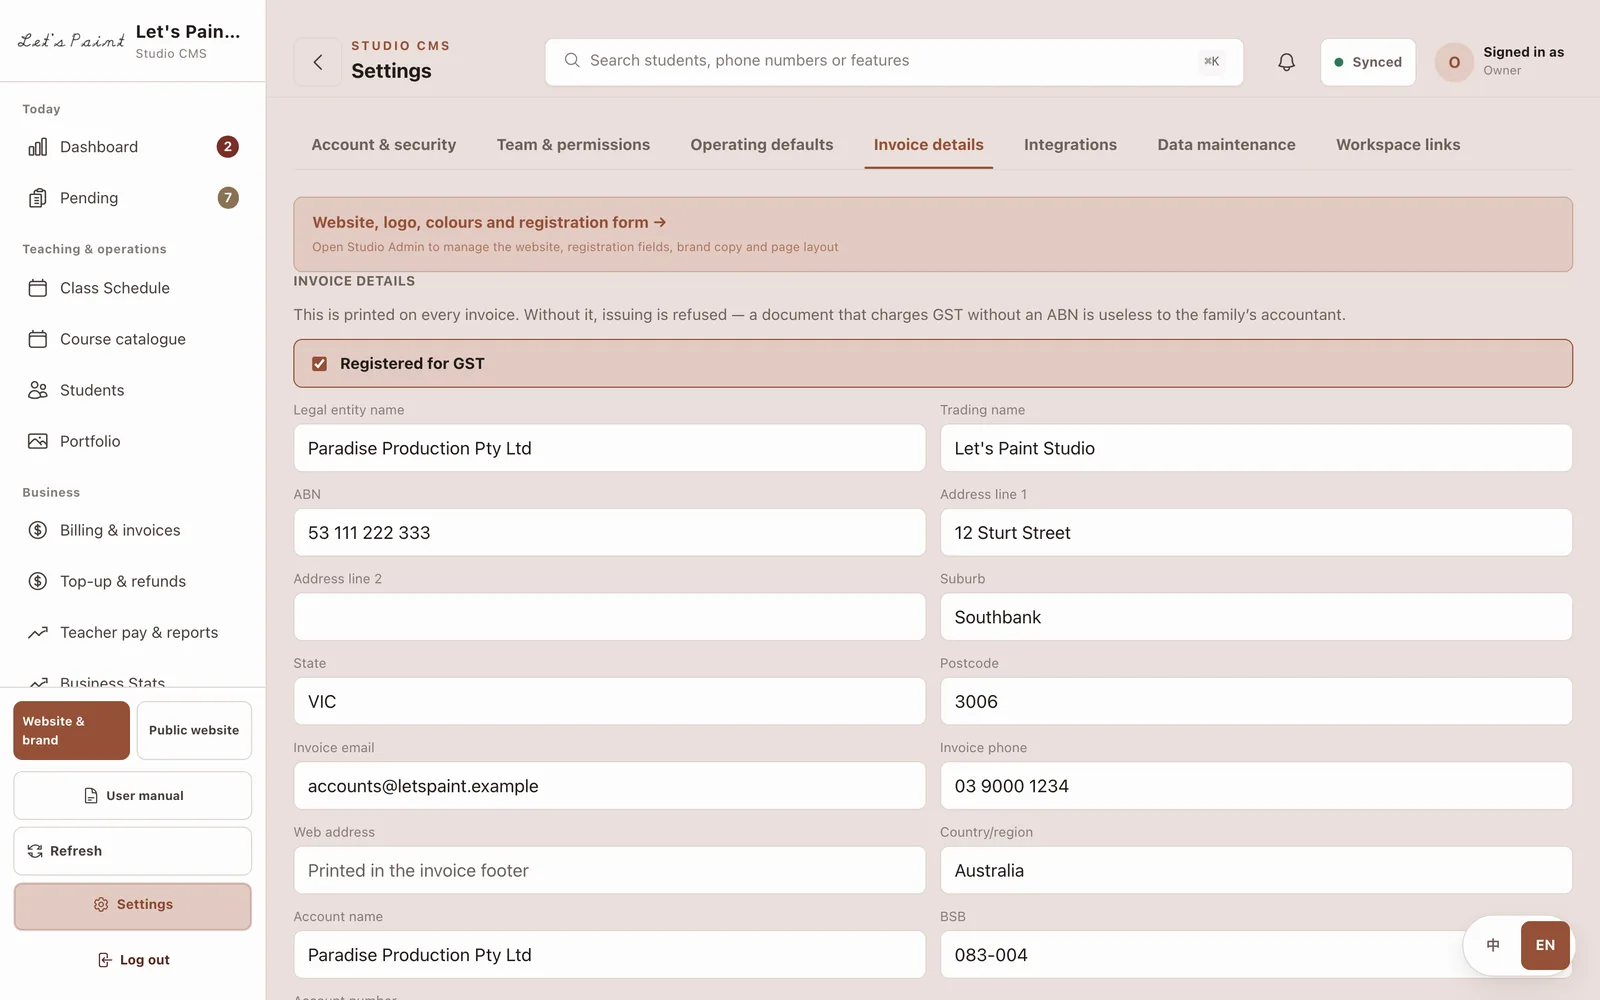Click the Dashboard chart icon
This screenshot has width=1600, height=1000.
click(38, 147)
